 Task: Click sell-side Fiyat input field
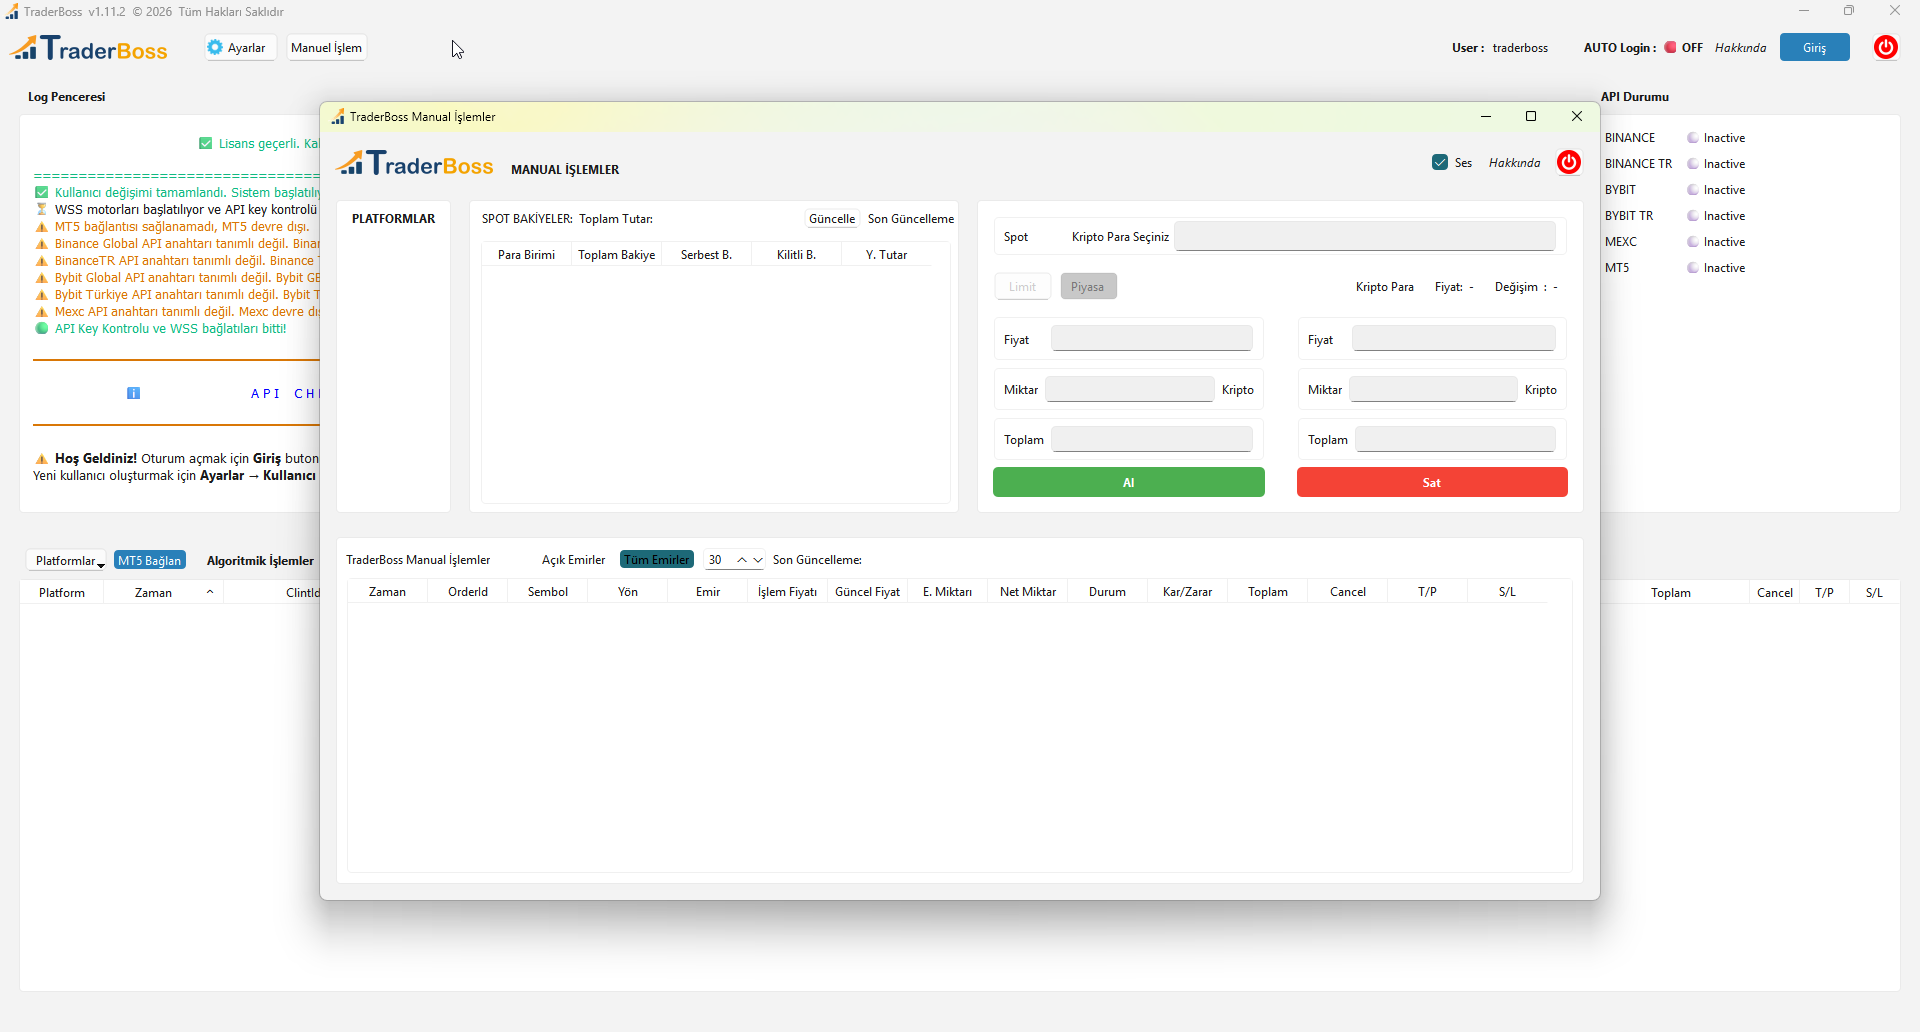click(1454, 339)
